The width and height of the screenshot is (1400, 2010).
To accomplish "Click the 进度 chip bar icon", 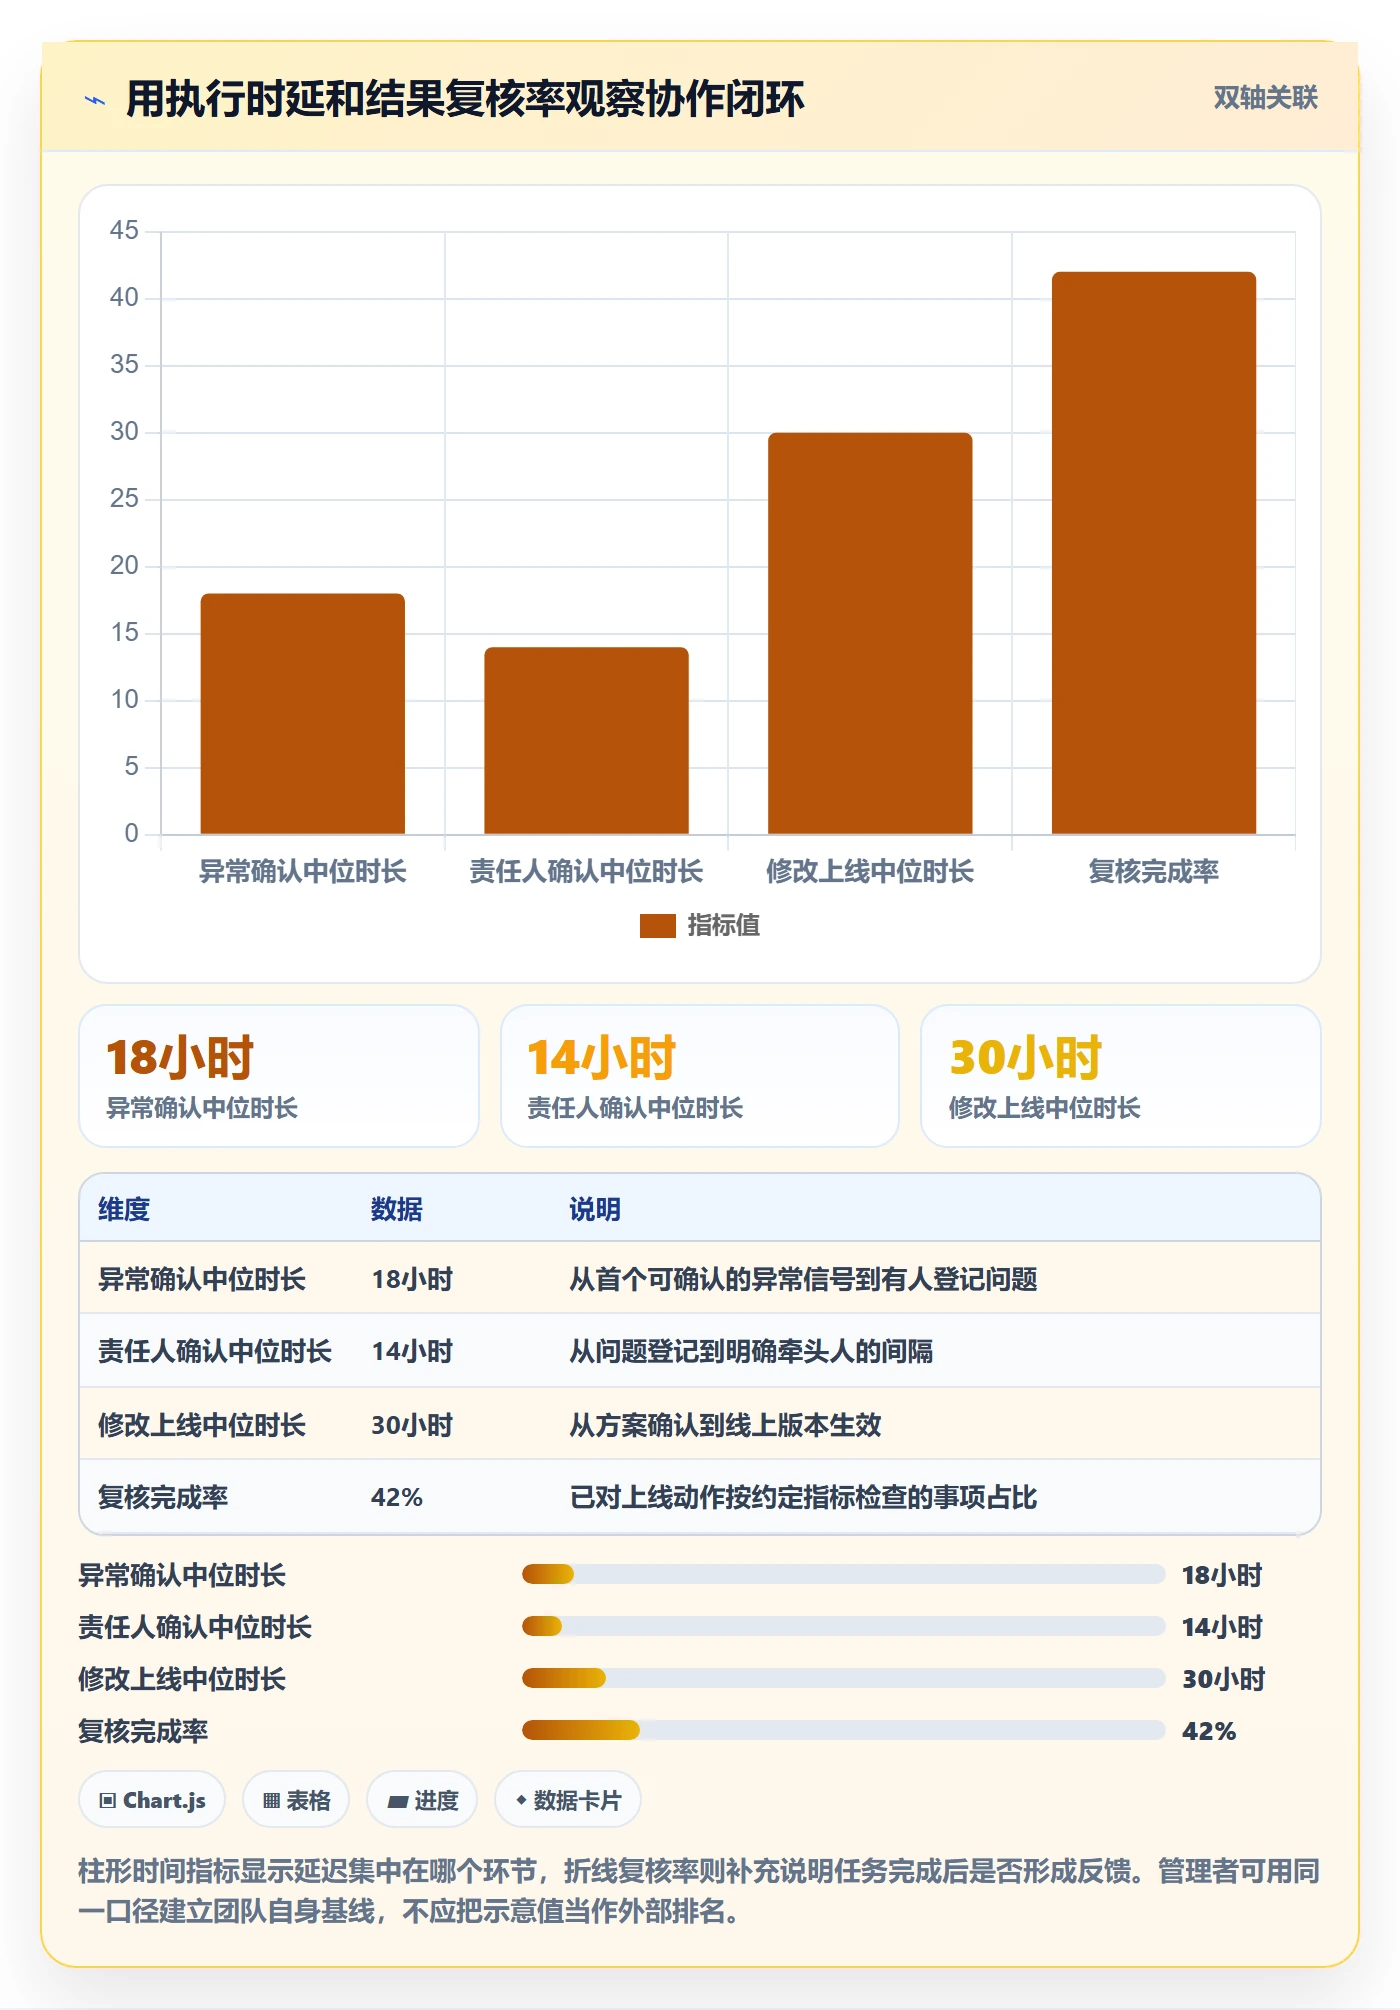I will (397, 1802).
